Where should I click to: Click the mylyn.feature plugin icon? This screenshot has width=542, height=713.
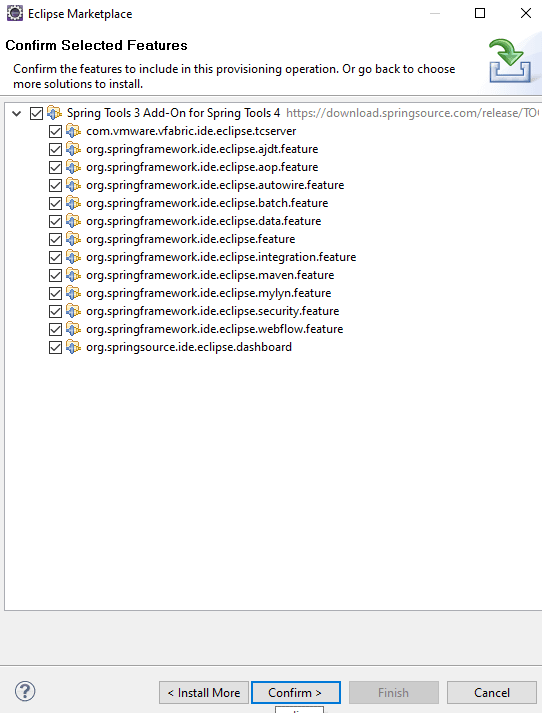[x=73, y=293]
